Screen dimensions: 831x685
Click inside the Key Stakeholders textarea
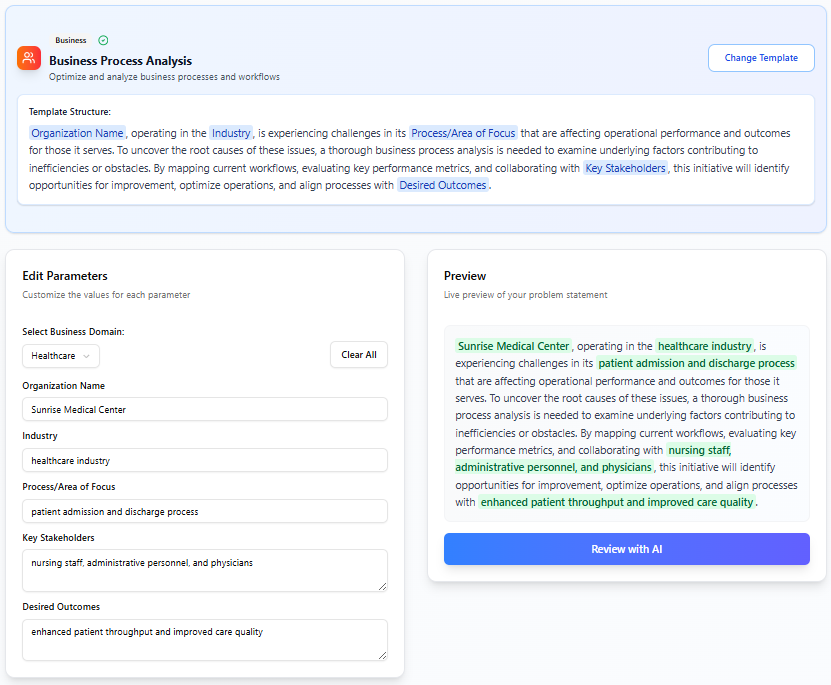click(204, 569)
